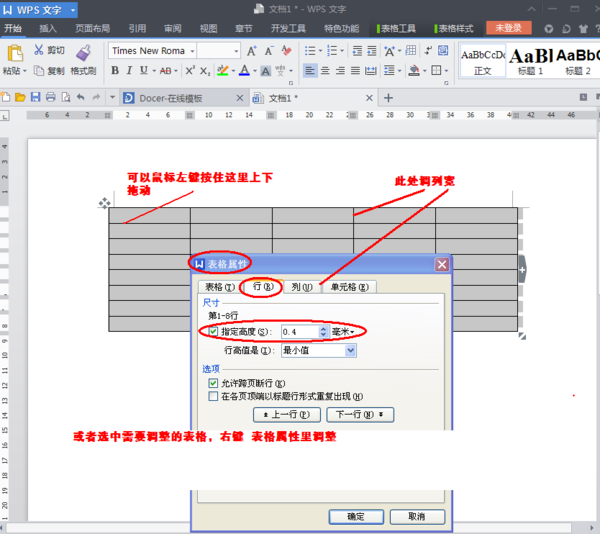The height and width of the screenshot is (534, 600).
Task: Close the table properties dialog
Action: (x=442, y=264)
